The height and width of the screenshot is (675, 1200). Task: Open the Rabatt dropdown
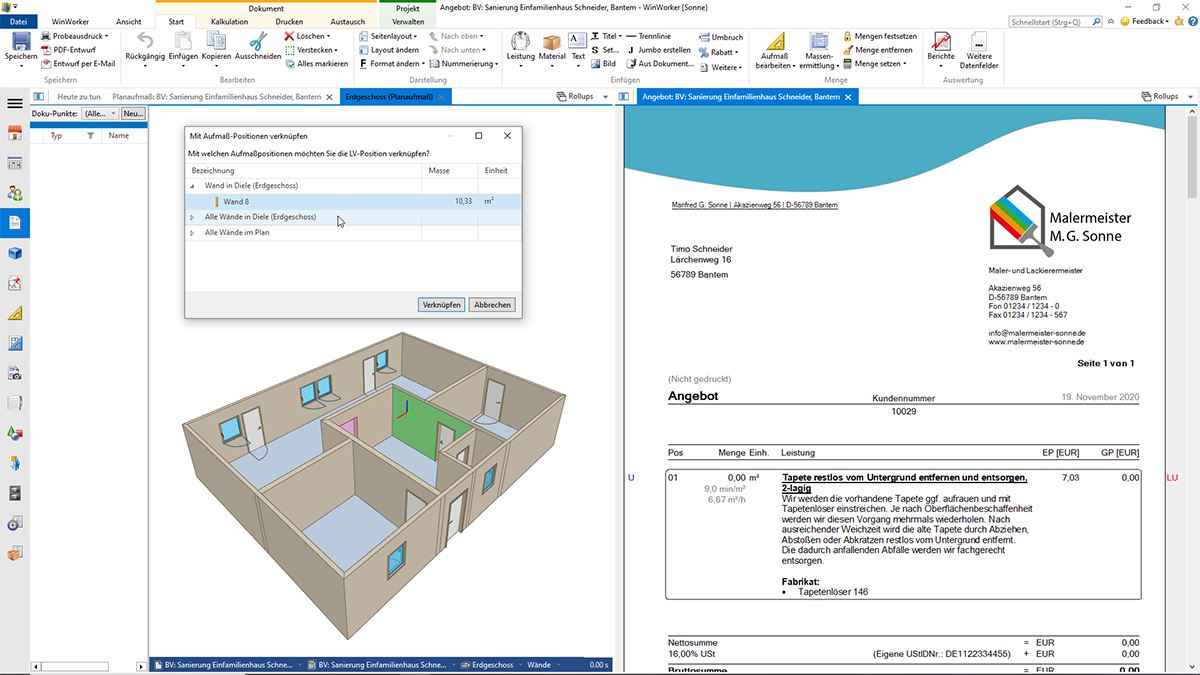click(721, 52)
